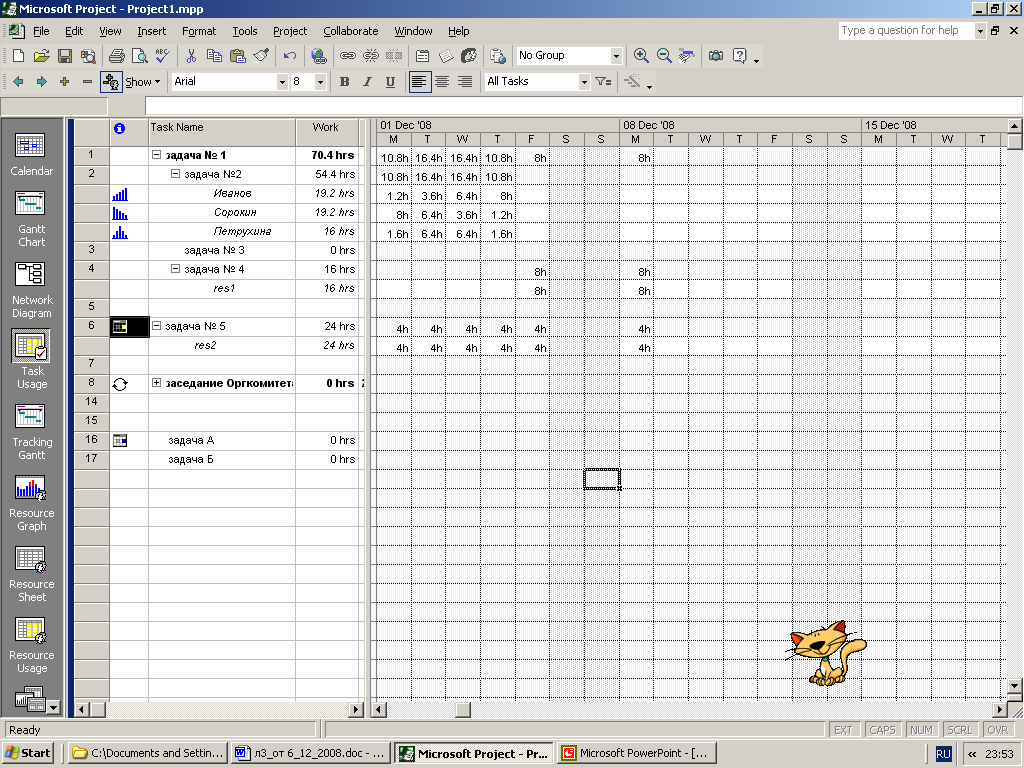Open Task Information dialog

(x=423, y=56)
